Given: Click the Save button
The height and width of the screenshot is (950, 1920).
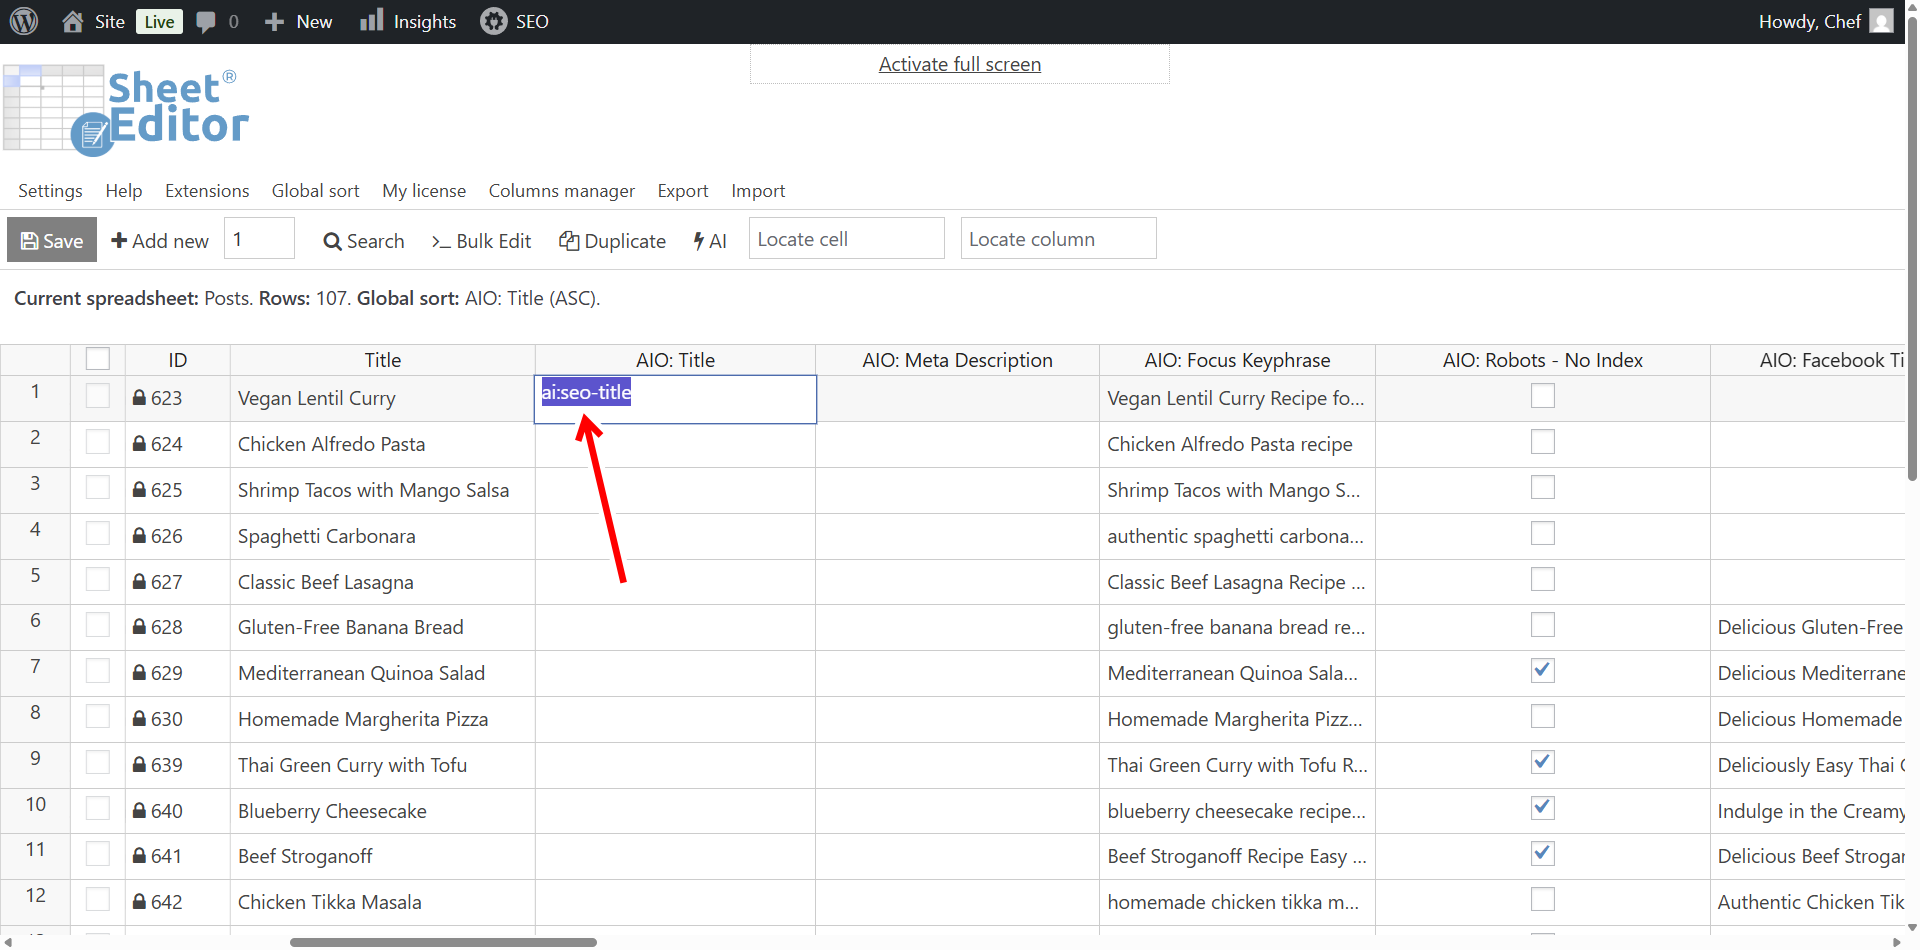Looking at the screenshot, I should coord(52,240).
